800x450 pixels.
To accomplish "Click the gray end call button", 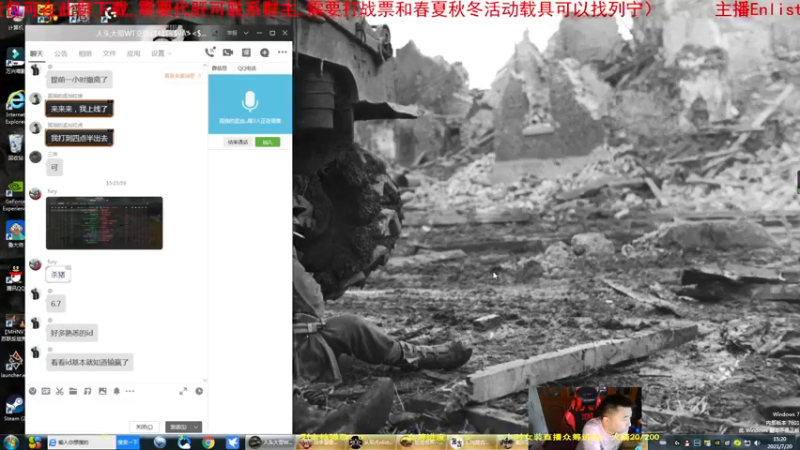I will coord(238,142).
